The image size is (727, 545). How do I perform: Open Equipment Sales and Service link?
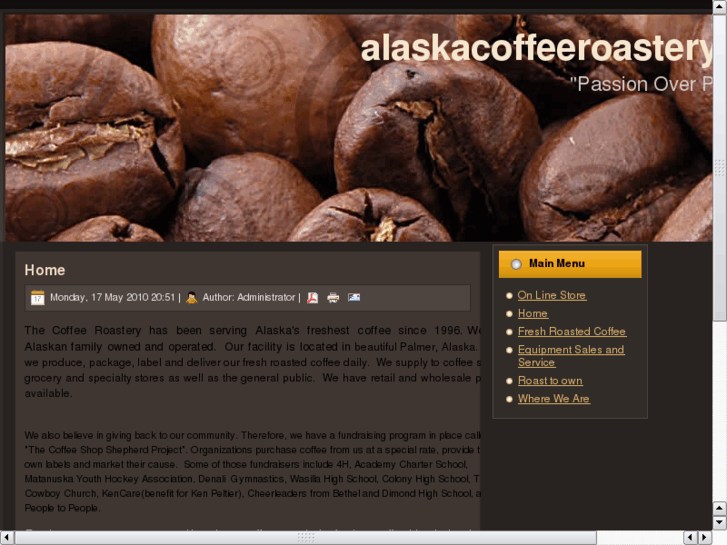(x=571, y=356)
